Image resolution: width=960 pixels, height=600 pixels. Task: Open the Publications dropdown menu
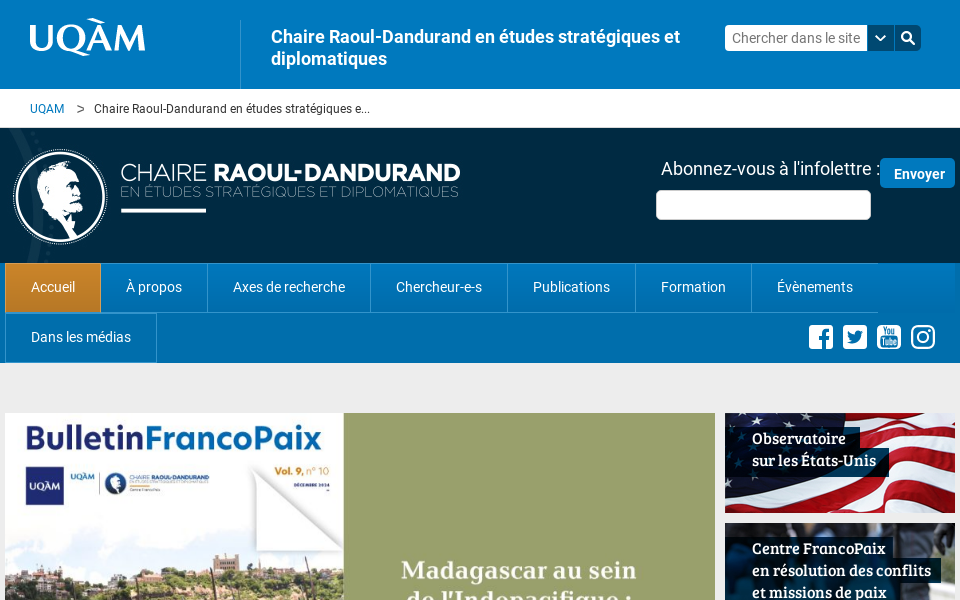[x=571, y=287]
